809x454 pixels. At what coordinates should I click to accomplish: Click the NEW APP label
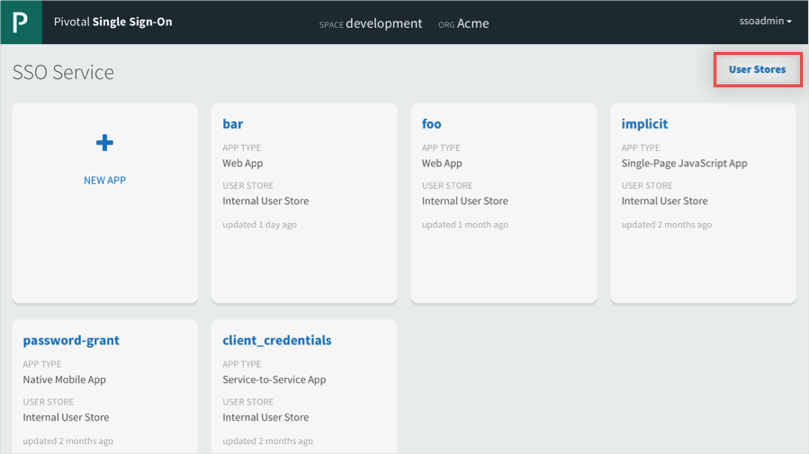(x=104, y=181)
